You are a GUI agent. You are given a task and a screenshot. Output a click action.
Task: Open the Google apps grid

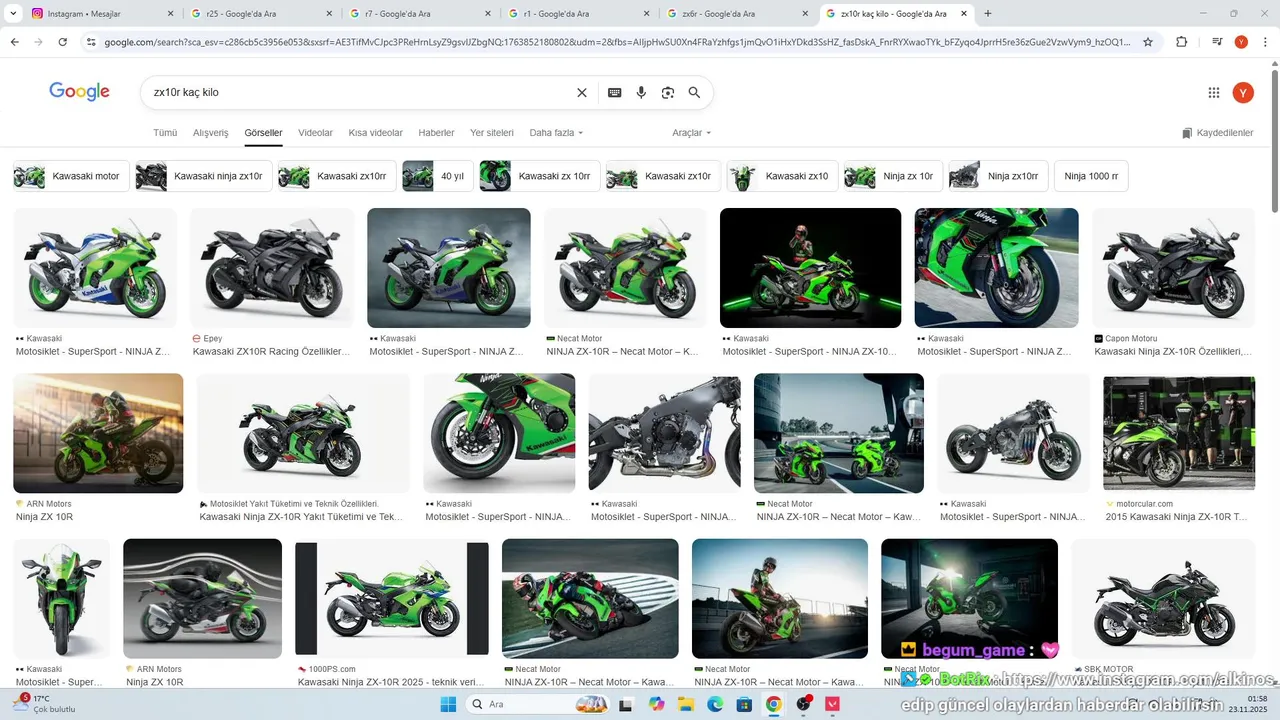point(1214,92)
